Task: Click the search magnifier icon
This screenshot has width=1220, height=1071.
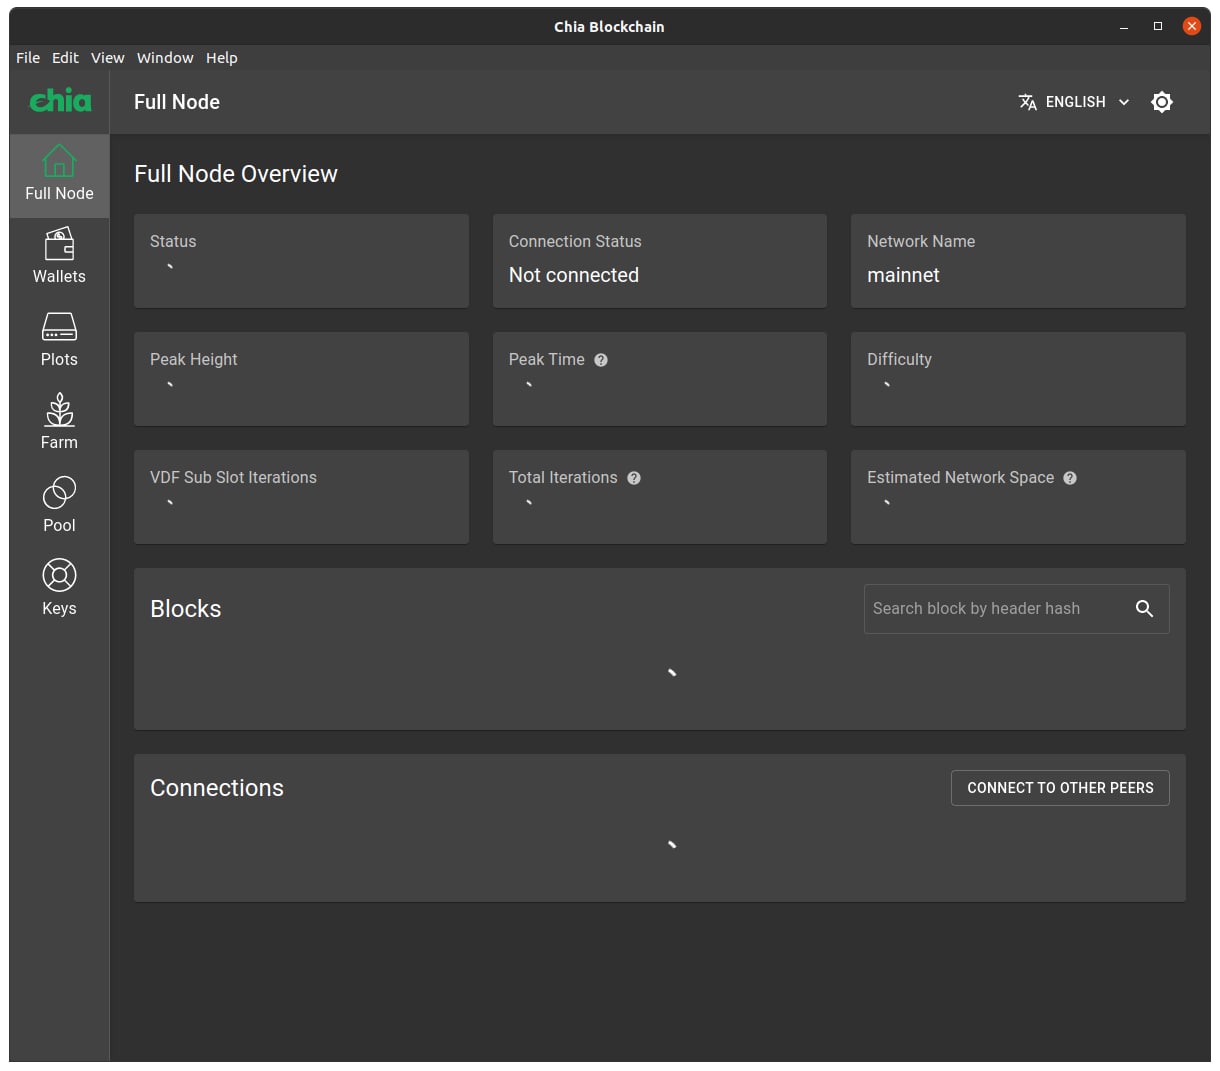Action: (1144, 608)
